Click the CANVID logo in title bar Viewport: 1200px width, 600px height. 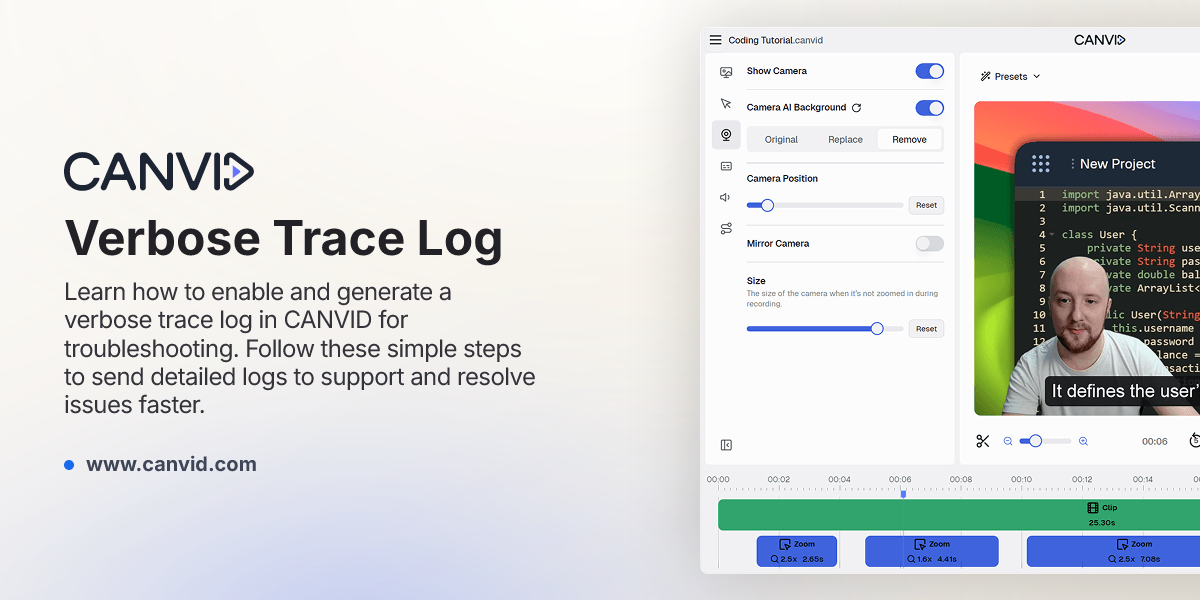1100,40
